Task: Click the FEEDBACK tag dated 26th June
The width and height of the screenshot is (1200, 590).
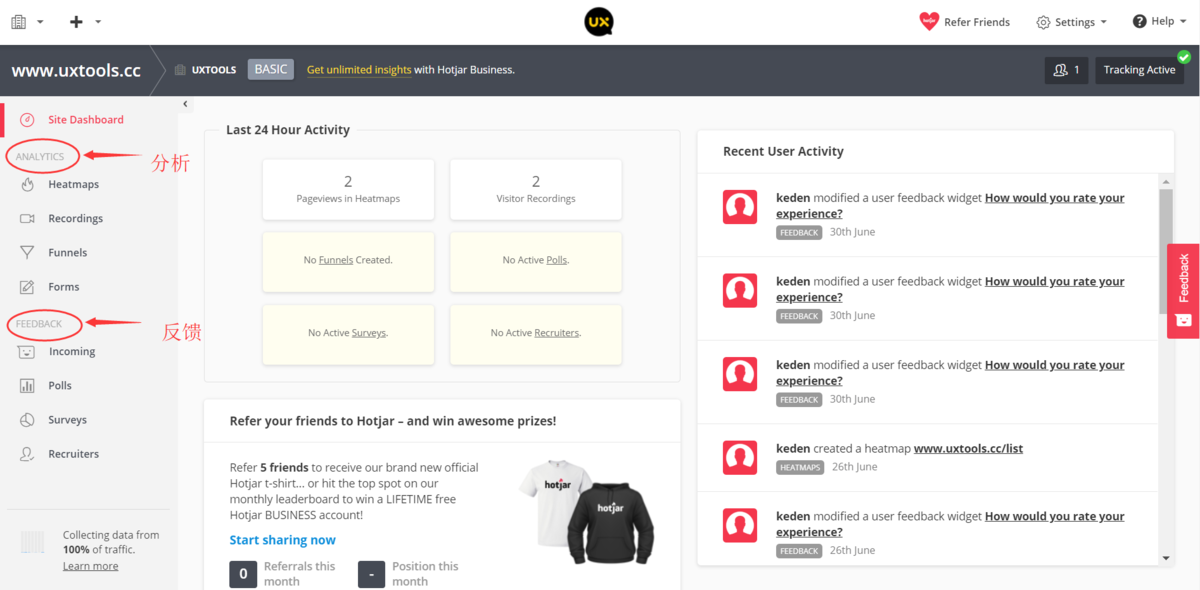Action: pos(799,551)
